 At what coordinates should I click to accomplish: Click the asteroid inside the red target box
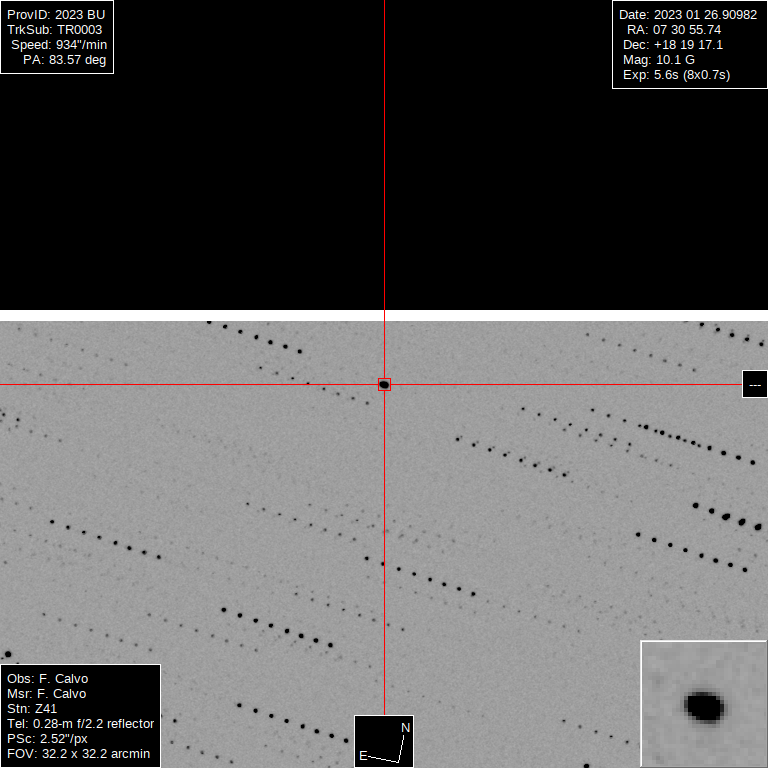[x=384, y=385]
